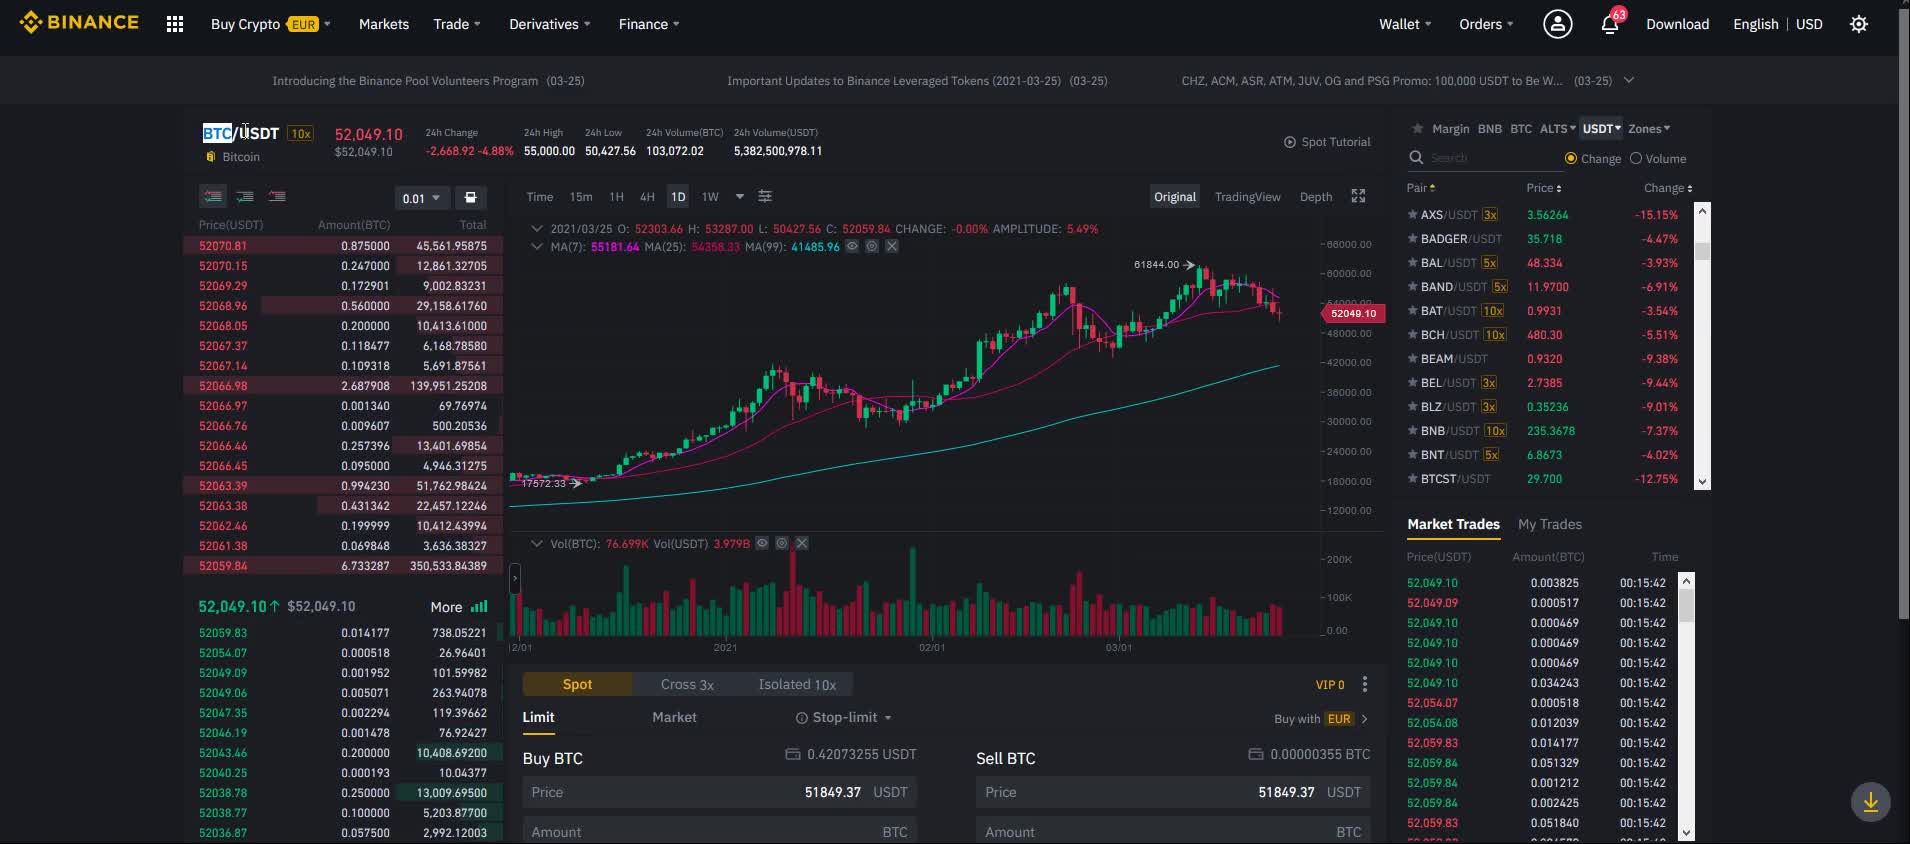
Task: Go to Markets page
Action: pos(384,24)
